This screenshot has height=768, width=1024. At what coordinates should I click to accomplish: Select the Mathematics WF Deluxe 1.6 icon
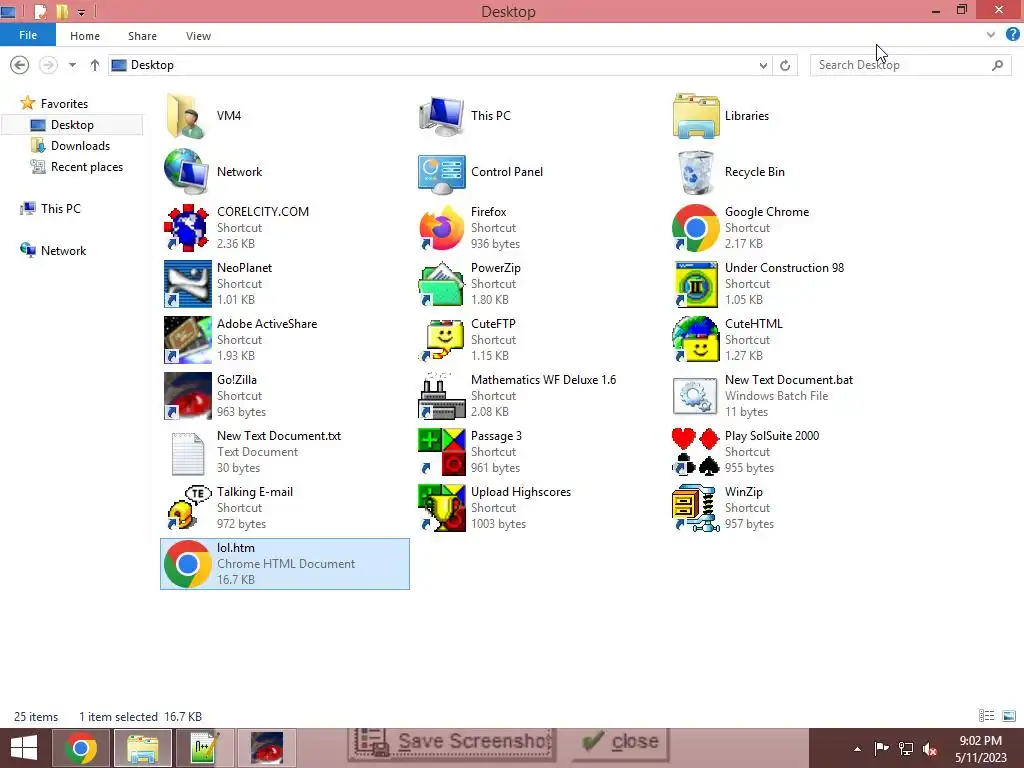click(441, 396)
